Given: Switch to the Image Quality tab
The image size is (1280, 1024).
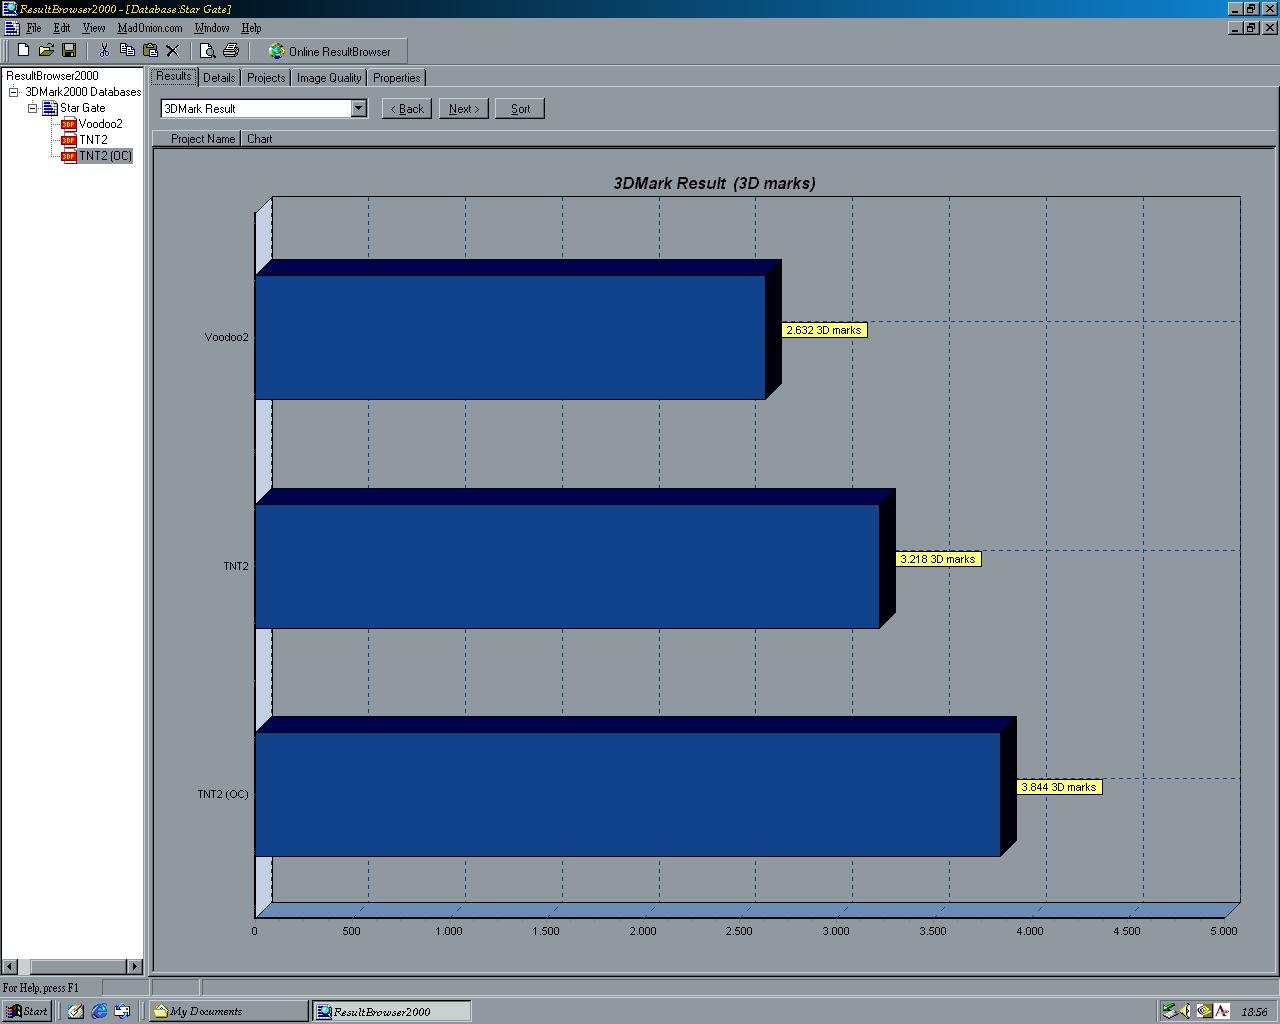Looking at the screenshot, I should [329, 77].
